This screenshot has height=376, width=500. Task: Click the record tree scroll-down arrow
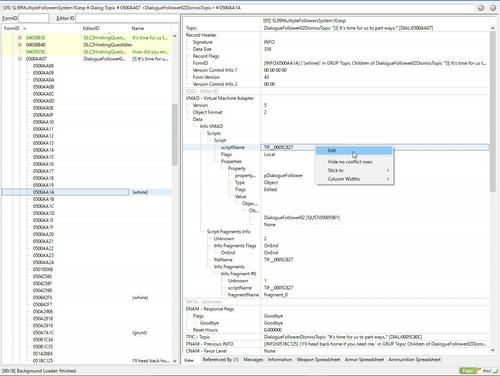coord(175,361)
